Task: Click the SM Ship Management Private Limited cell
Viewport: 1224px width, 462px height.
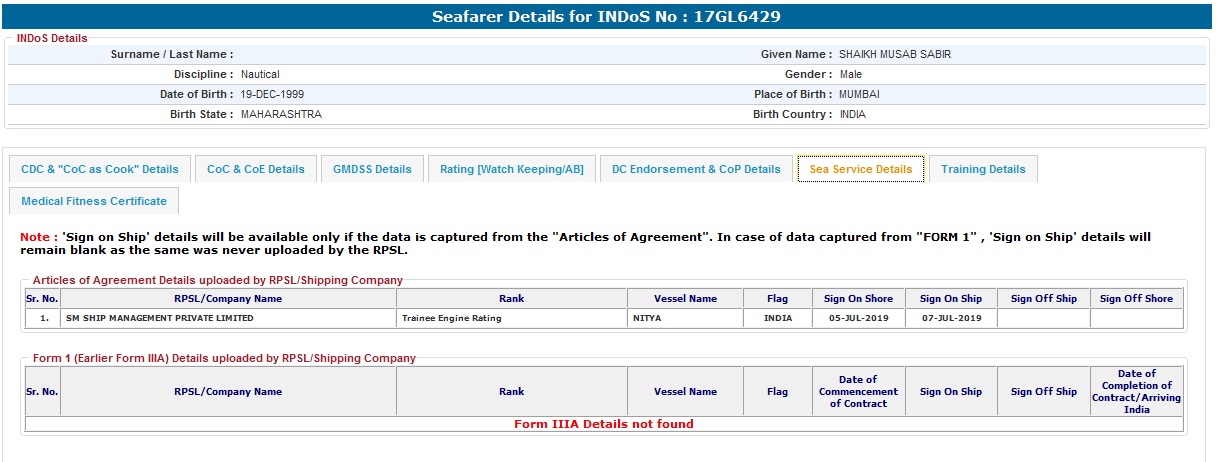Action: tap(160, 319)
